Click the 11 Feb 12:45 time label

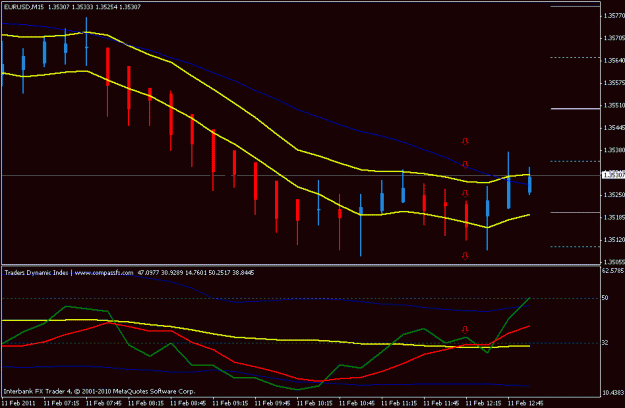(526, 403)
